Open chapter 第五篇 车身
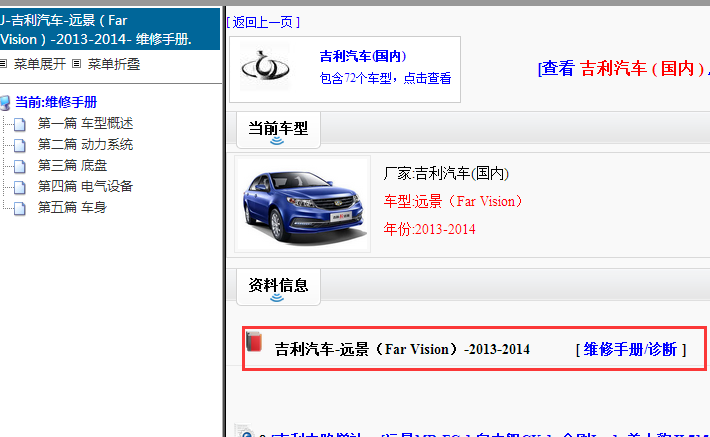The image size is (710, 437). (72, 207)
